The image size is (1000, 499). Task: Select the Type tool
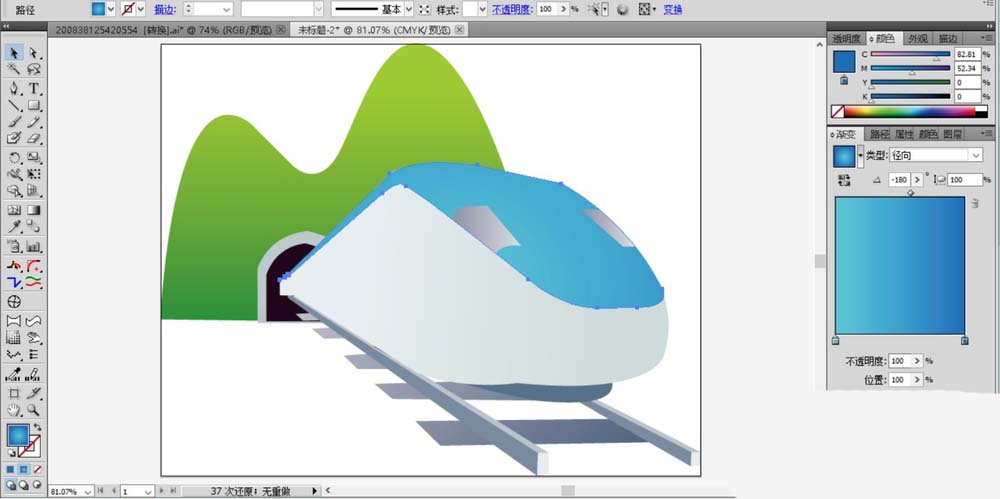[x=34, y=88]
